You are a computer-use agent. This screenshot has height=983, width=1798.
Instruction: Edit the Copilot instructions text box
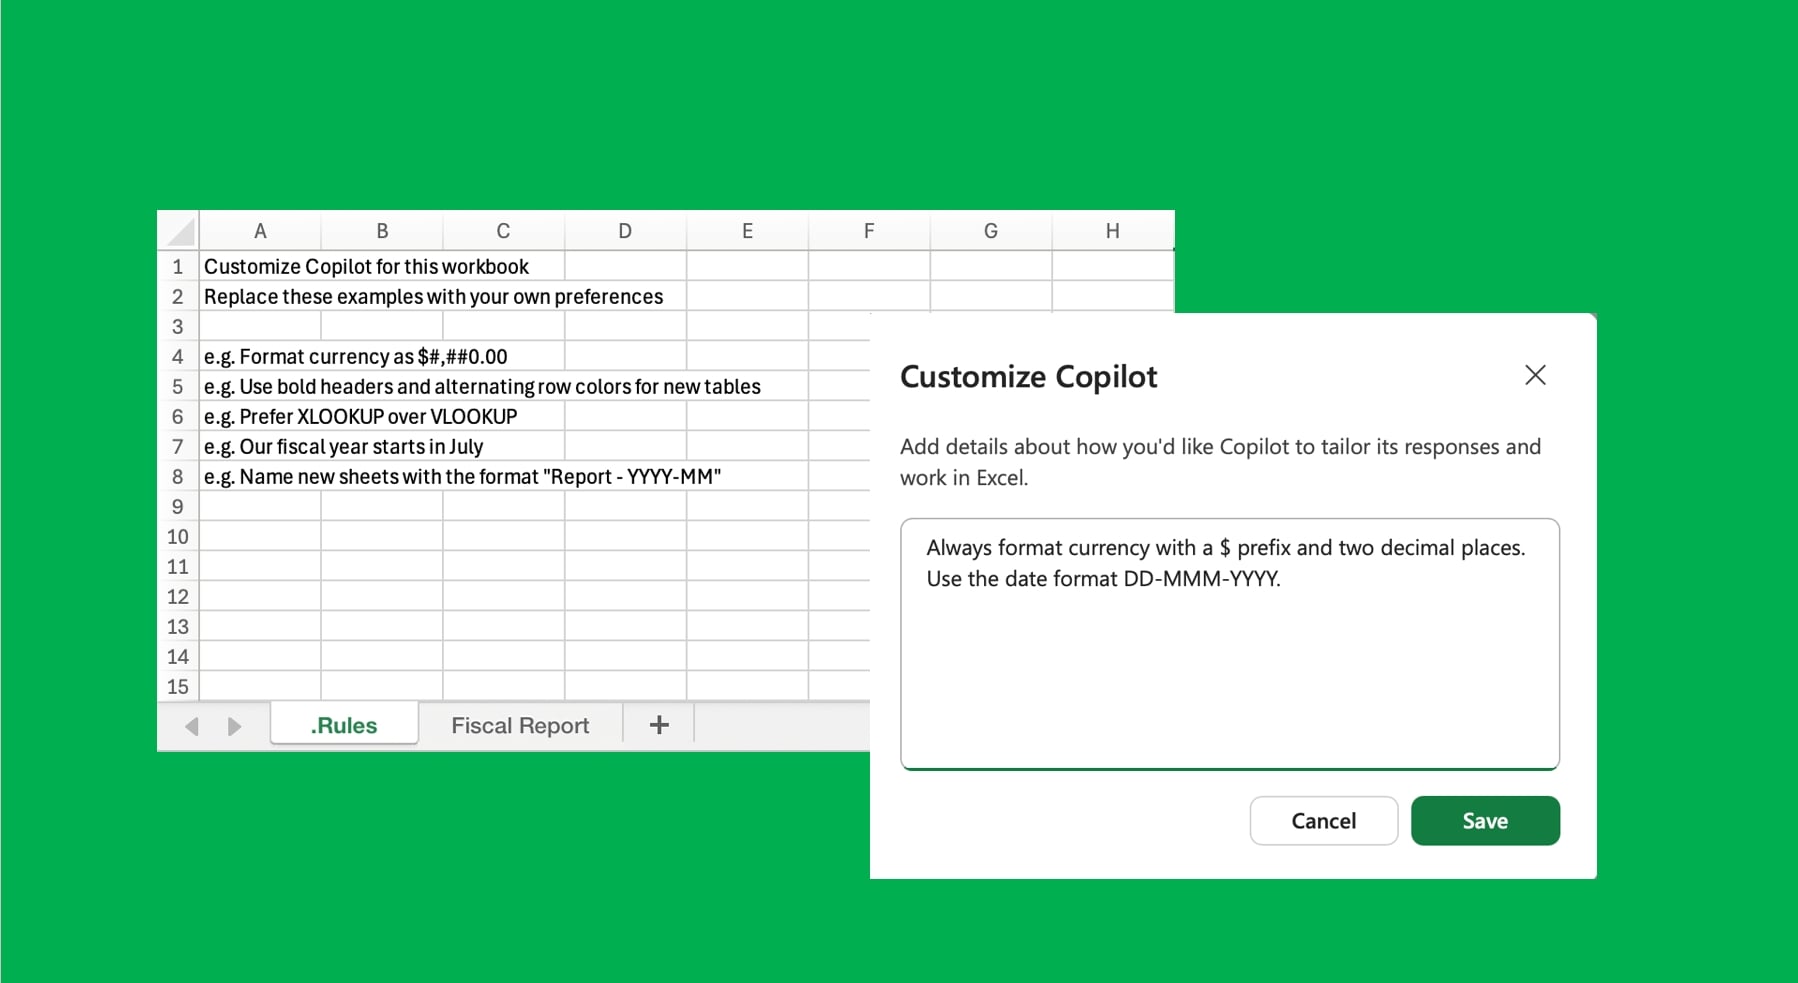tap(1229, 644)
